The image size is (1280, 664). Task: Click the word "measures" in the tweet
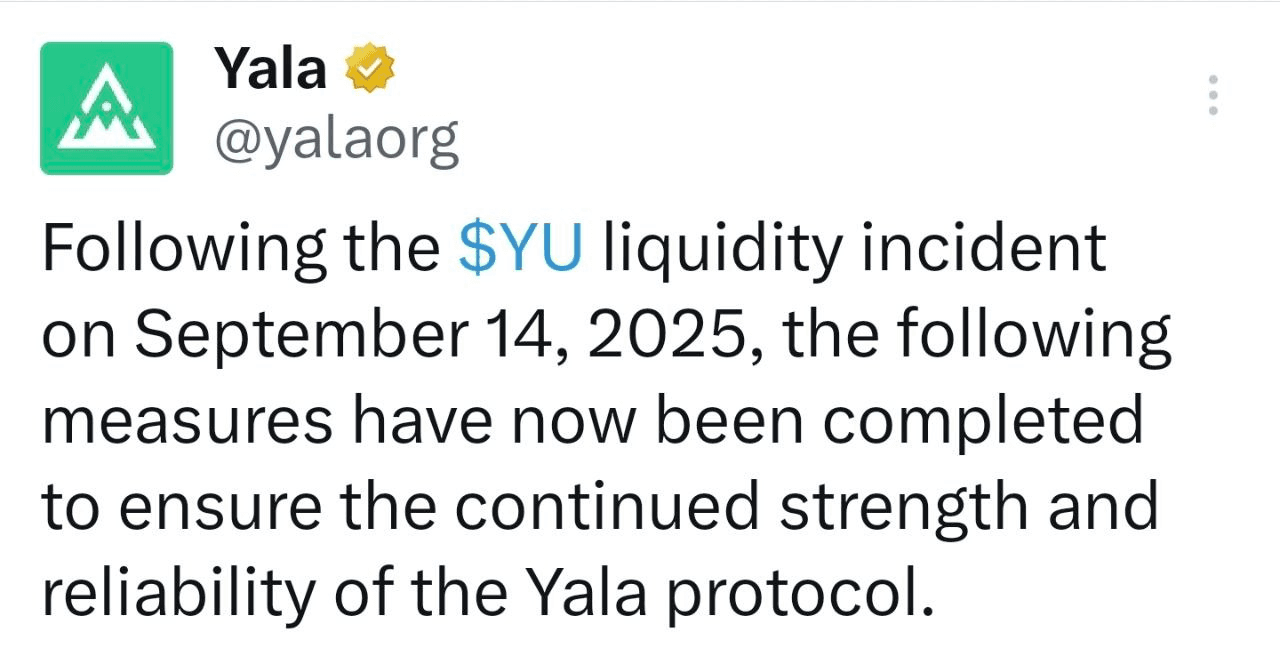coord(187,423)
